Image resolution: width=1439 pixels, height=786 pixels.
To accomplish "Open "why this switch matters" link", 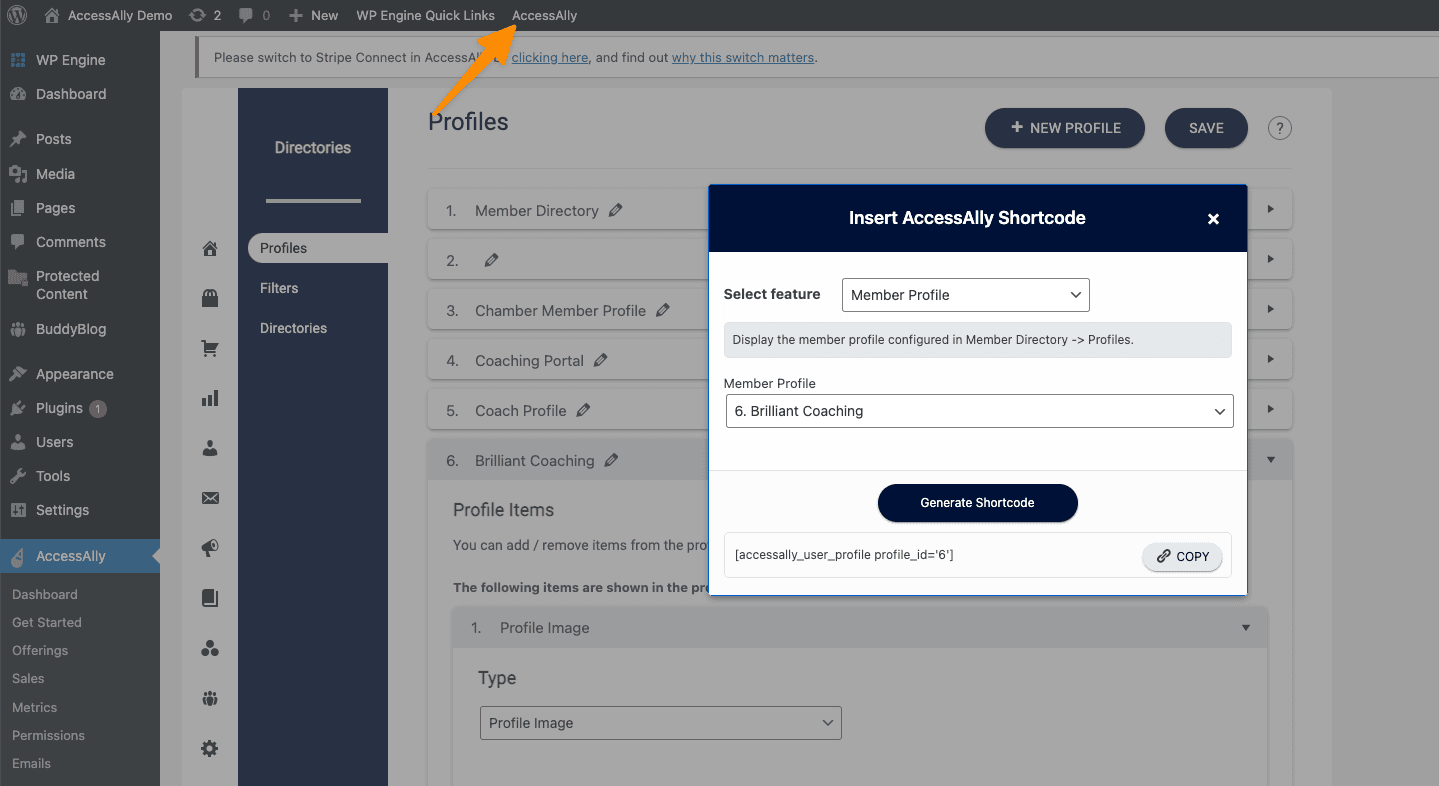I will click(743, 58).
